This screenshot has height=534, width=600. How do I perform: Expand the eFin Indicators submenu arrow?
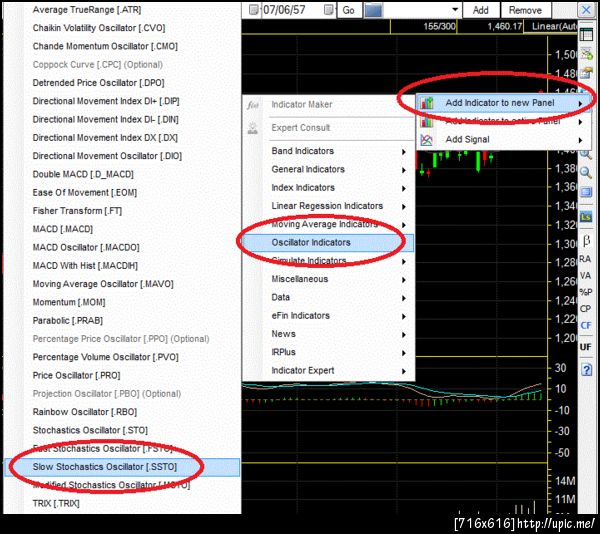[x=404, y=316]
